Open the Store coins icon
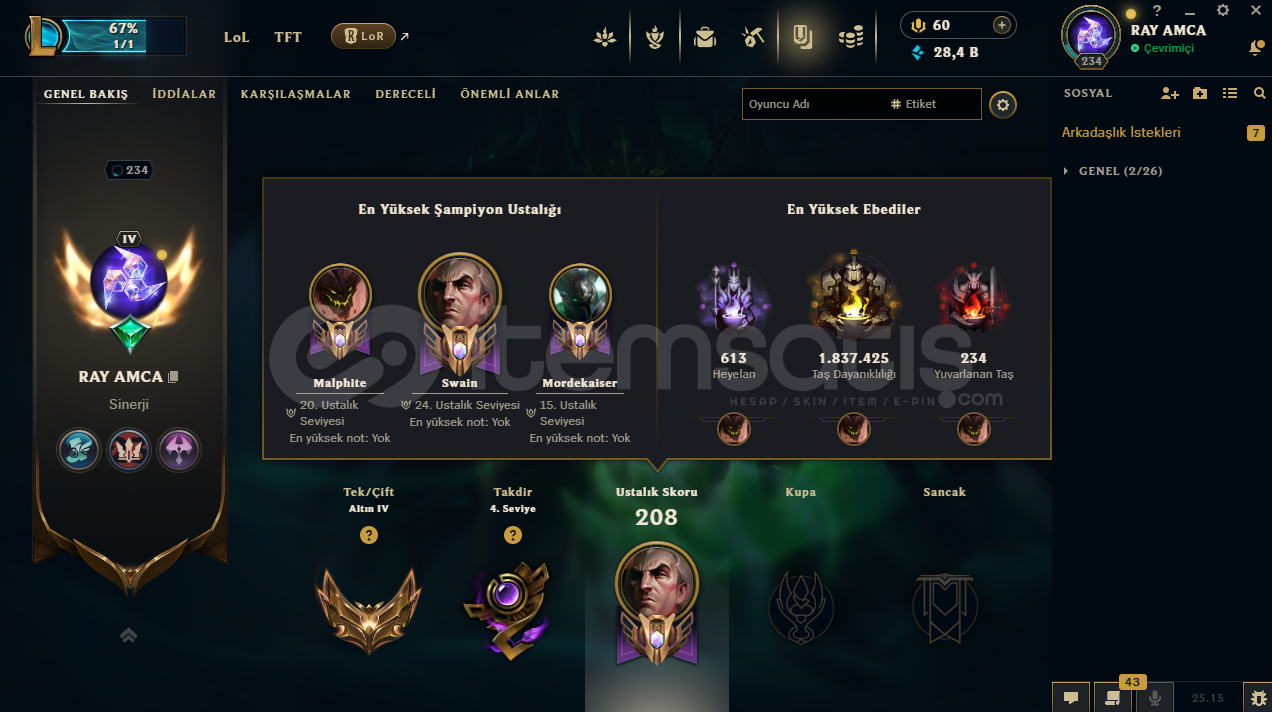Viewport: 1272px width, 712px height. 851,38
